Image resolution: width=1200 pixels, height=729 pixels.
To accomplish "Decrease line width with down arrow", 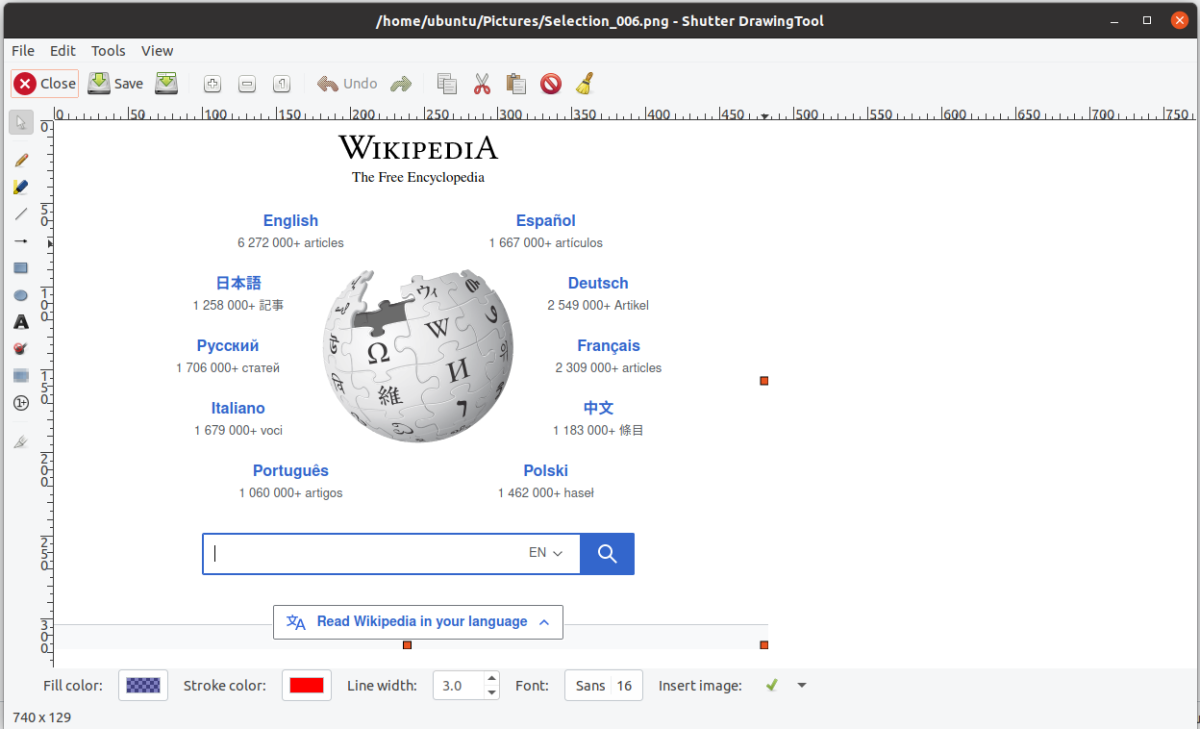I will click(491, 693).
